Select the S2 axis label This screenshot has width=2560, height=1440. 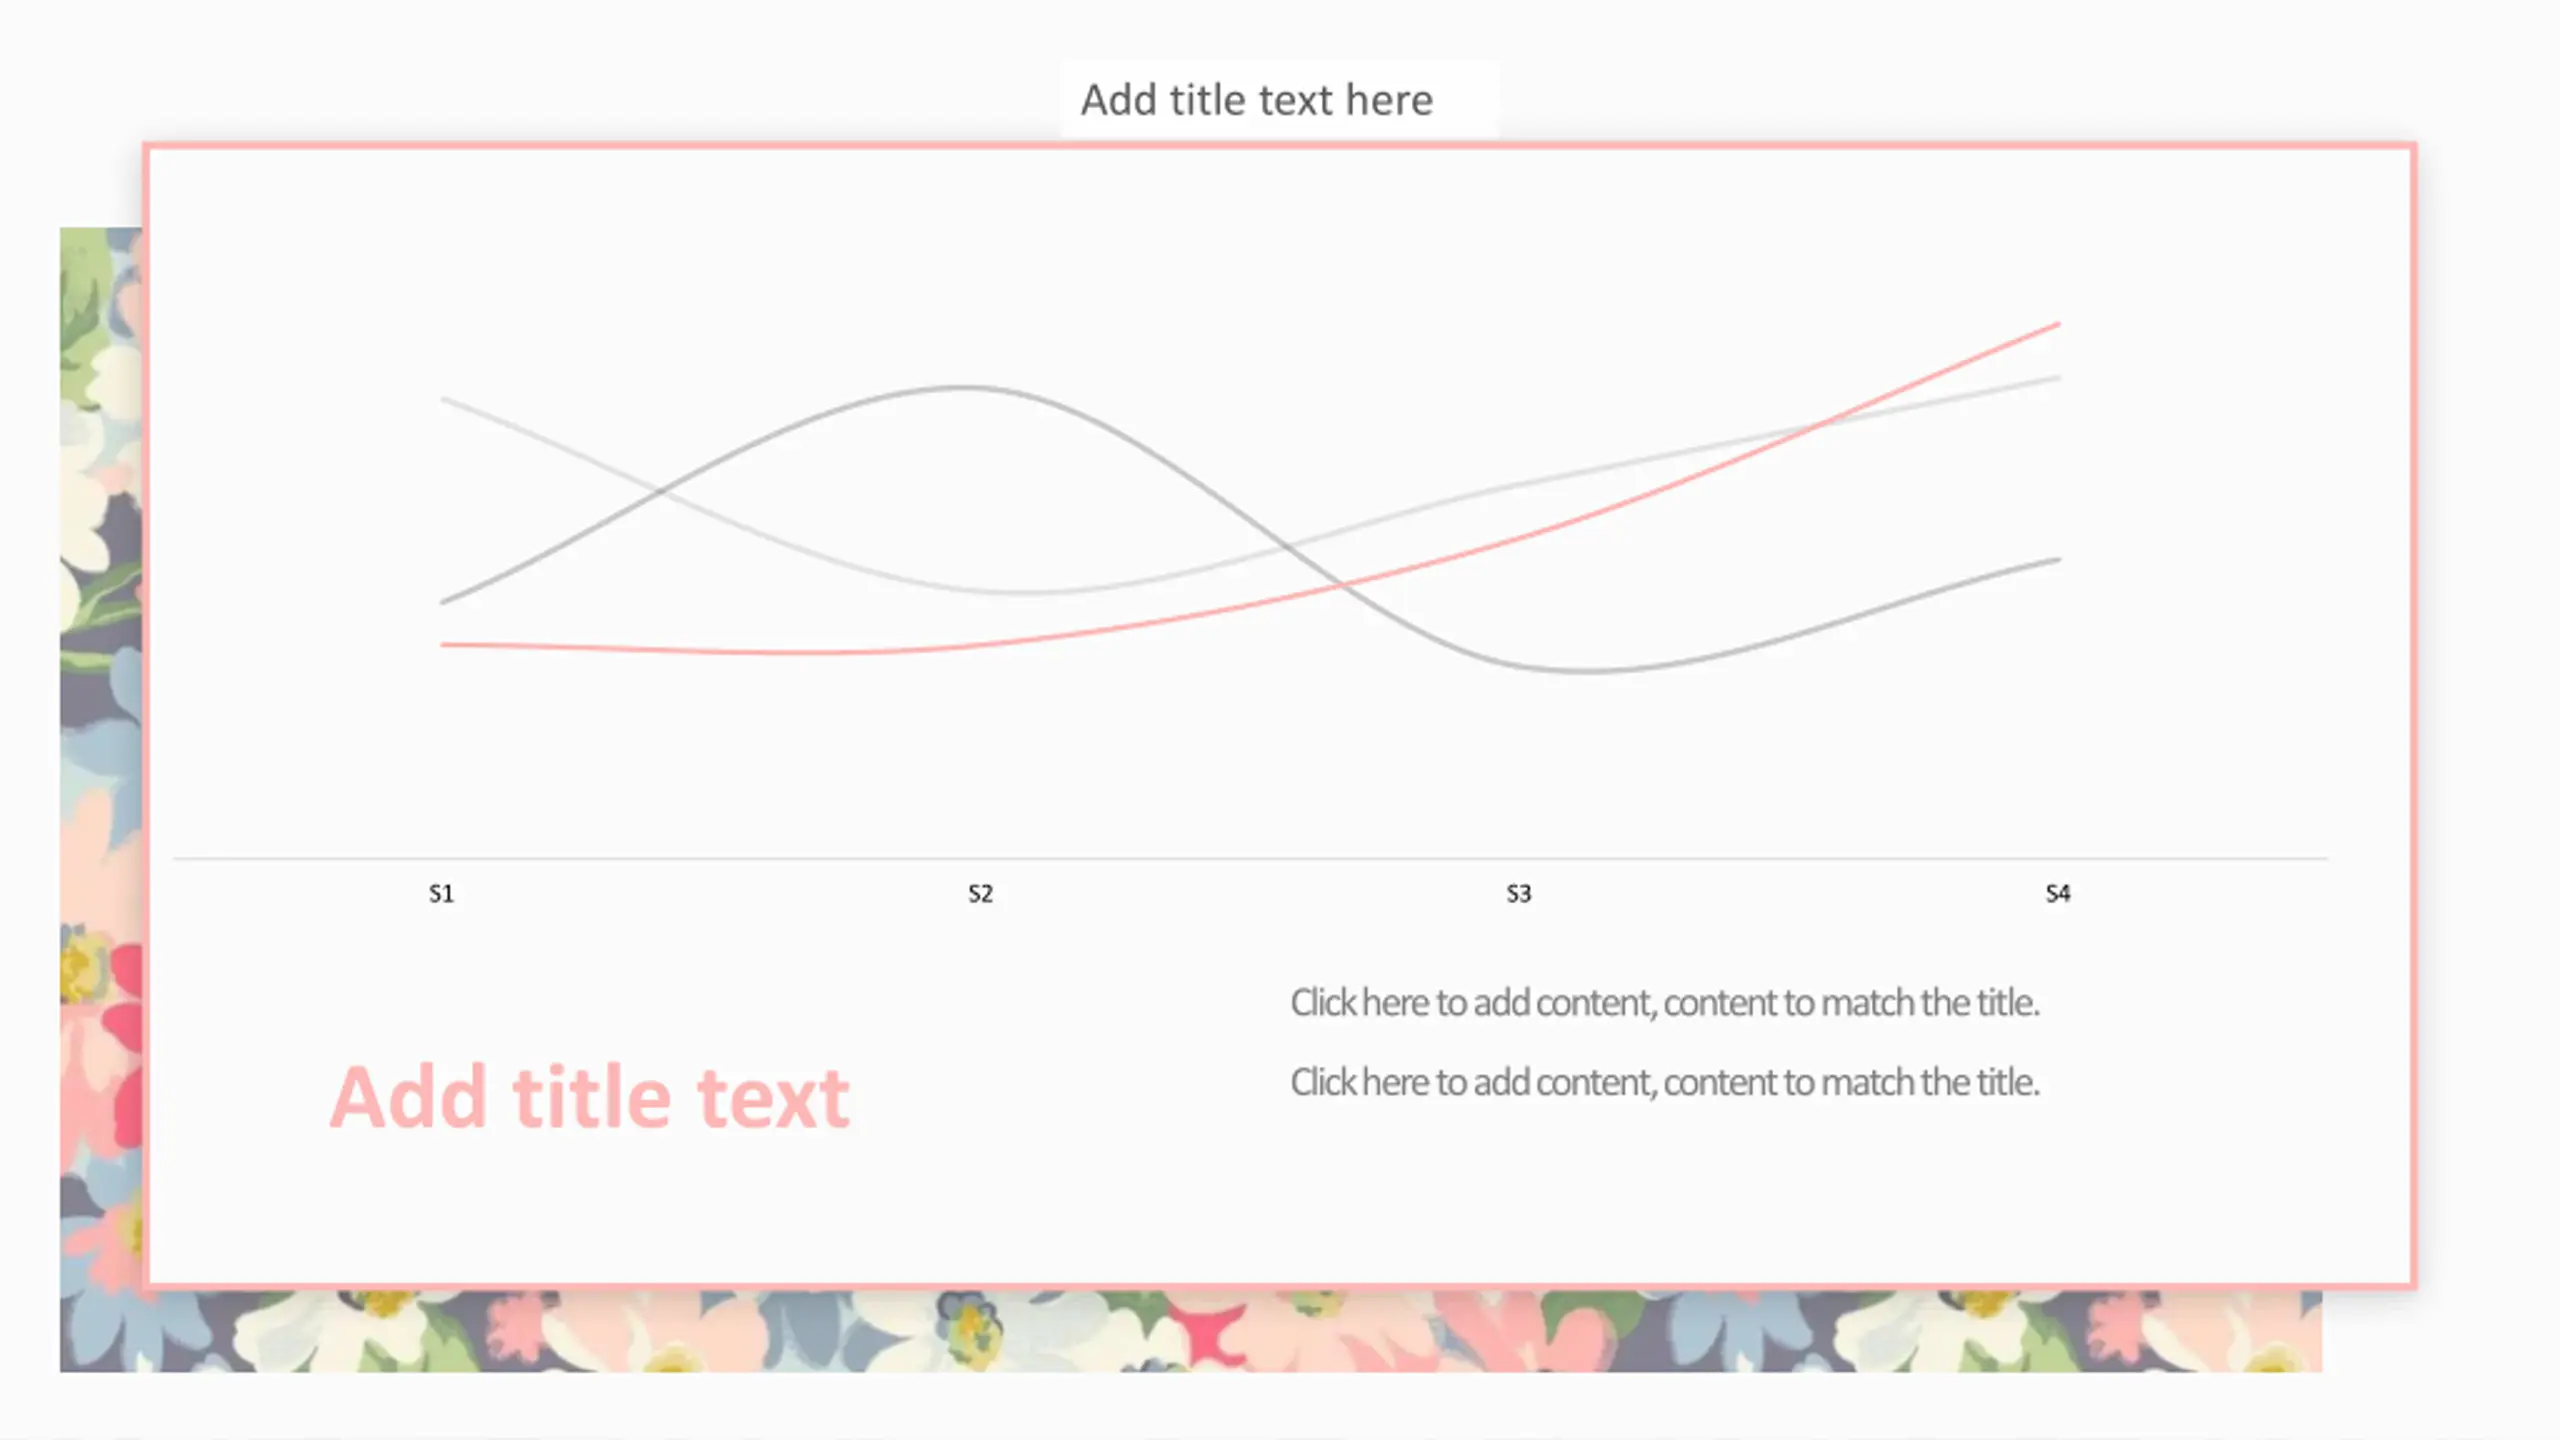pos(980,894)
